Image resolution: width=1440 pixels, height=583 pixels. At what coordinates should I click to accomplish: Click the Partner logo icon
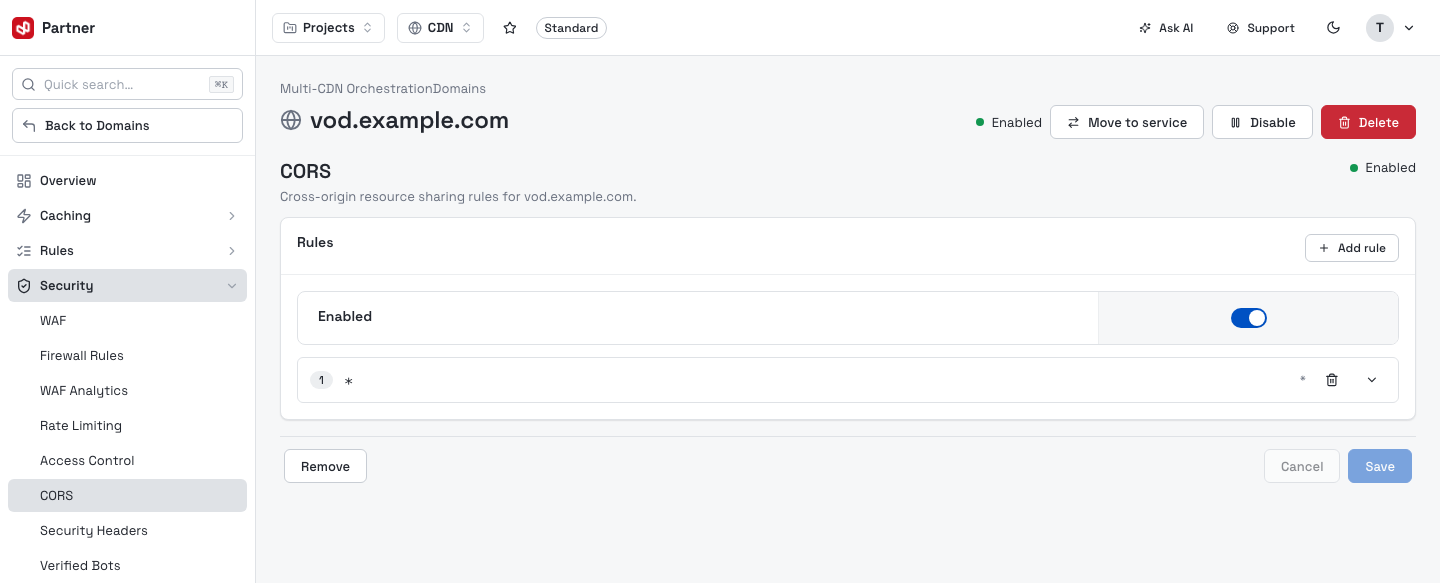point(23,28)
